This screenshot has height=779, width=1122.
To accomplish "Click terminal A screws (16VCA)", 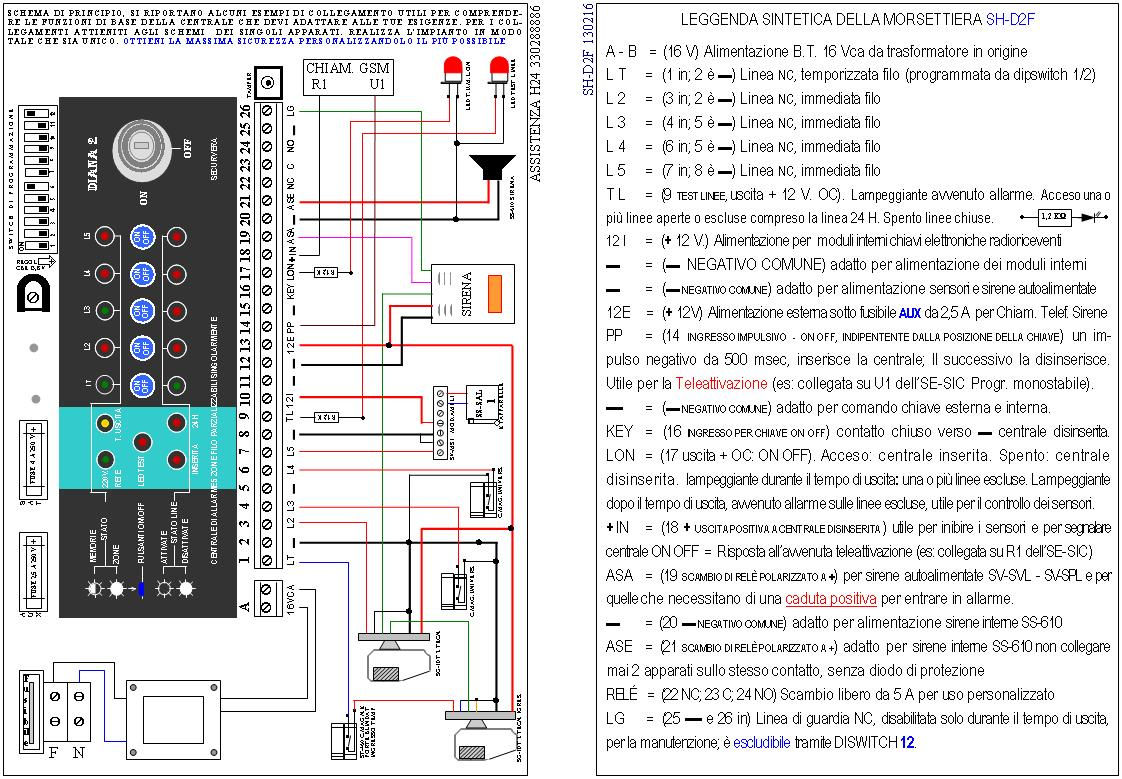I will pyautogui.click(x=268, y=598).
